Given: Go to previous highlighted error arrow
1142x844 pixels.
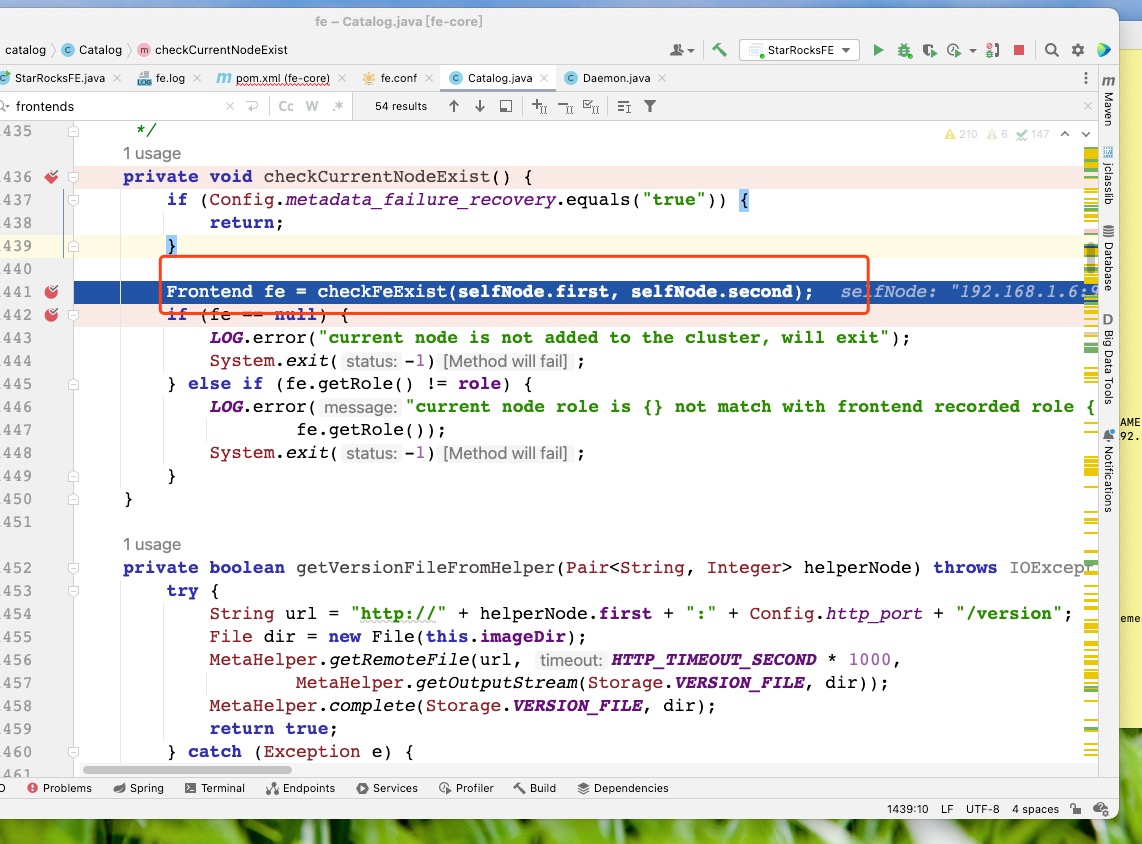Looking at the screenshot, I should [1065, 134].
